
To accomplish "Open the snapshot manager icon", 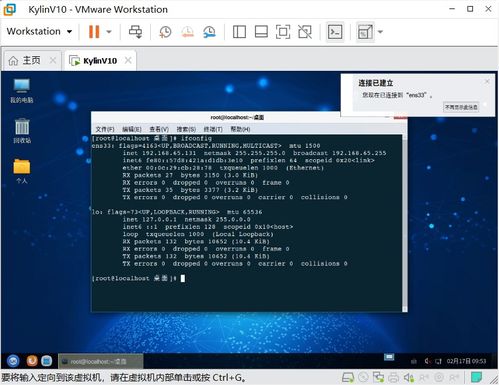I will 209,32.
